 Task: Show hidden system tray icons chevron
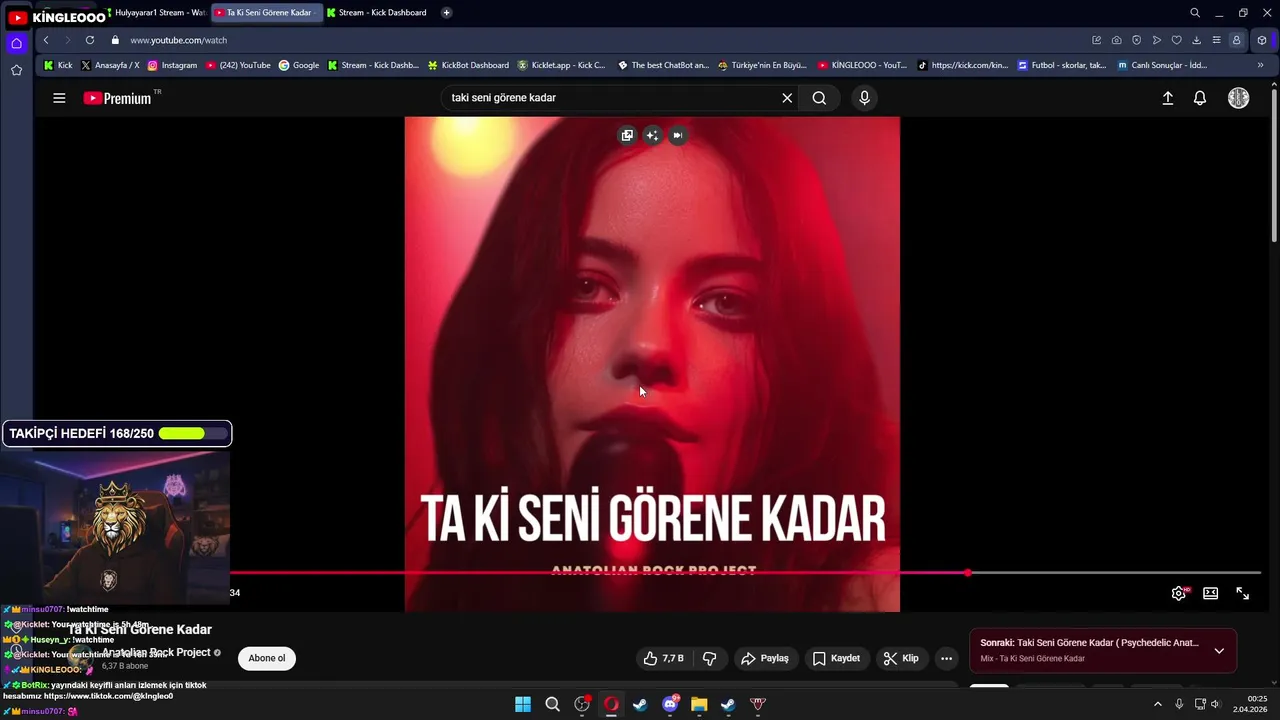pyautogui.click(x=1158, y=704)
